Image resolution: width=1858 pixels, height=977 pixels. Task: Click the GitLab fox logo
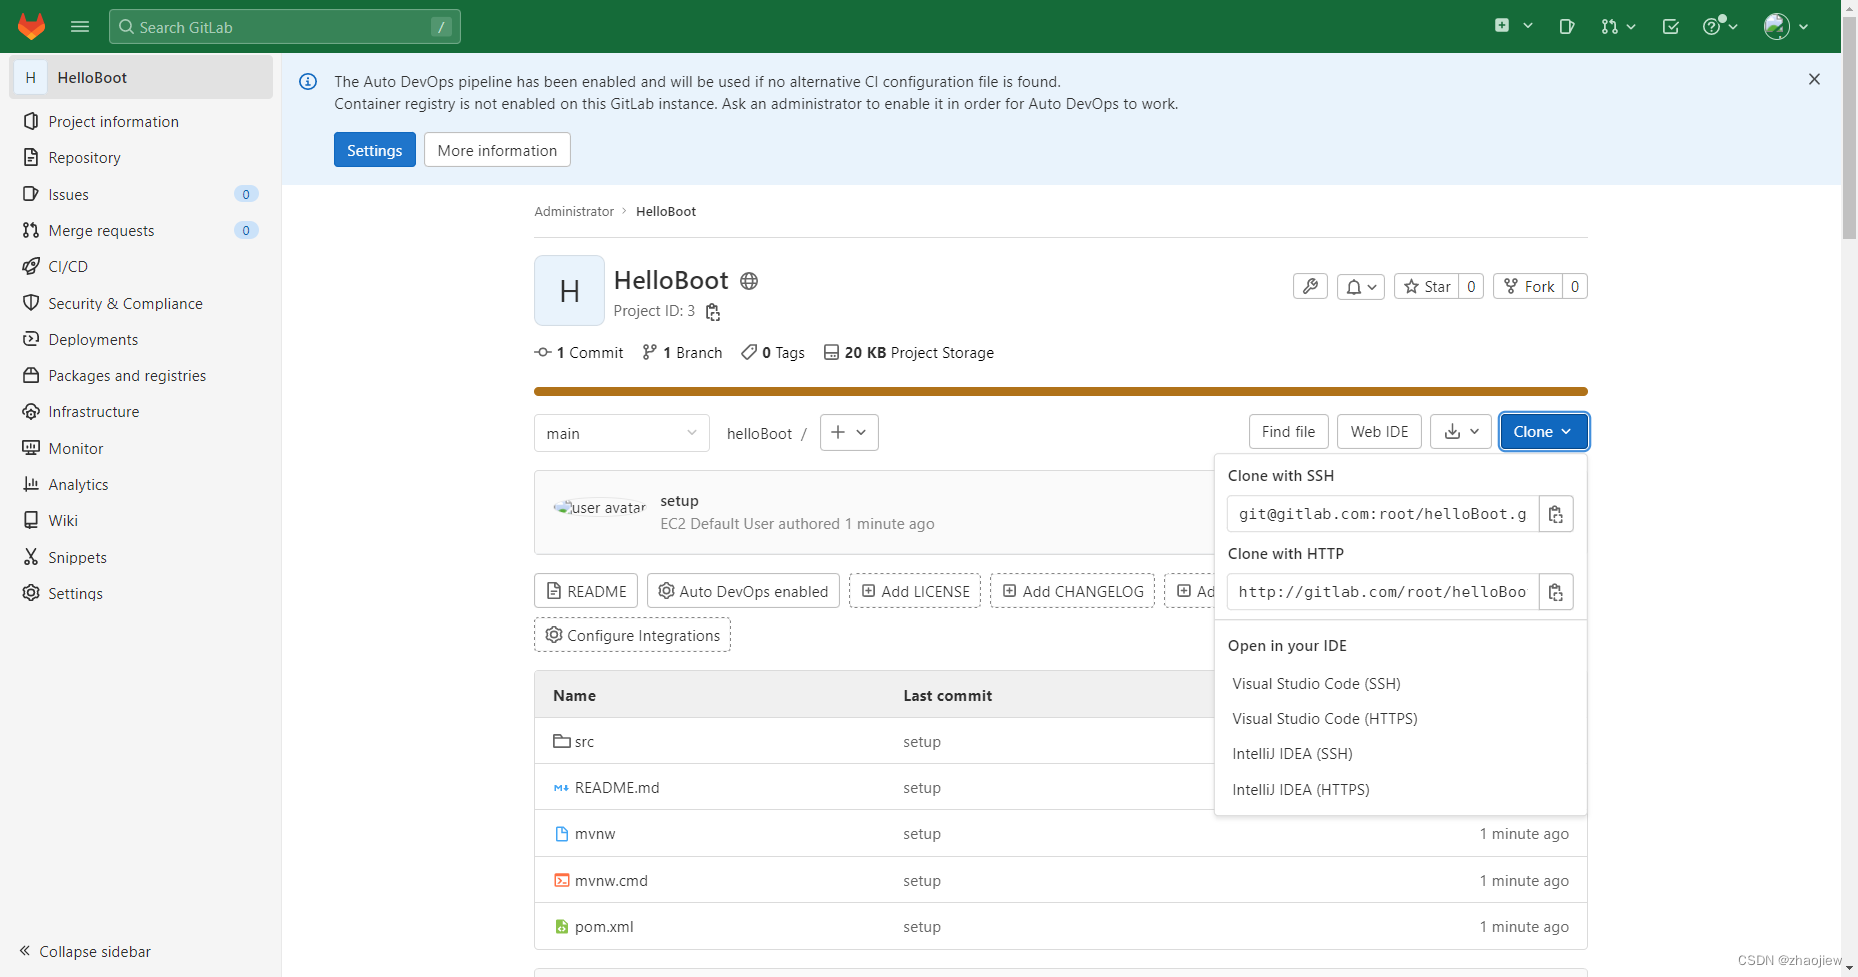pyautogui.click(x=32, y=26)
